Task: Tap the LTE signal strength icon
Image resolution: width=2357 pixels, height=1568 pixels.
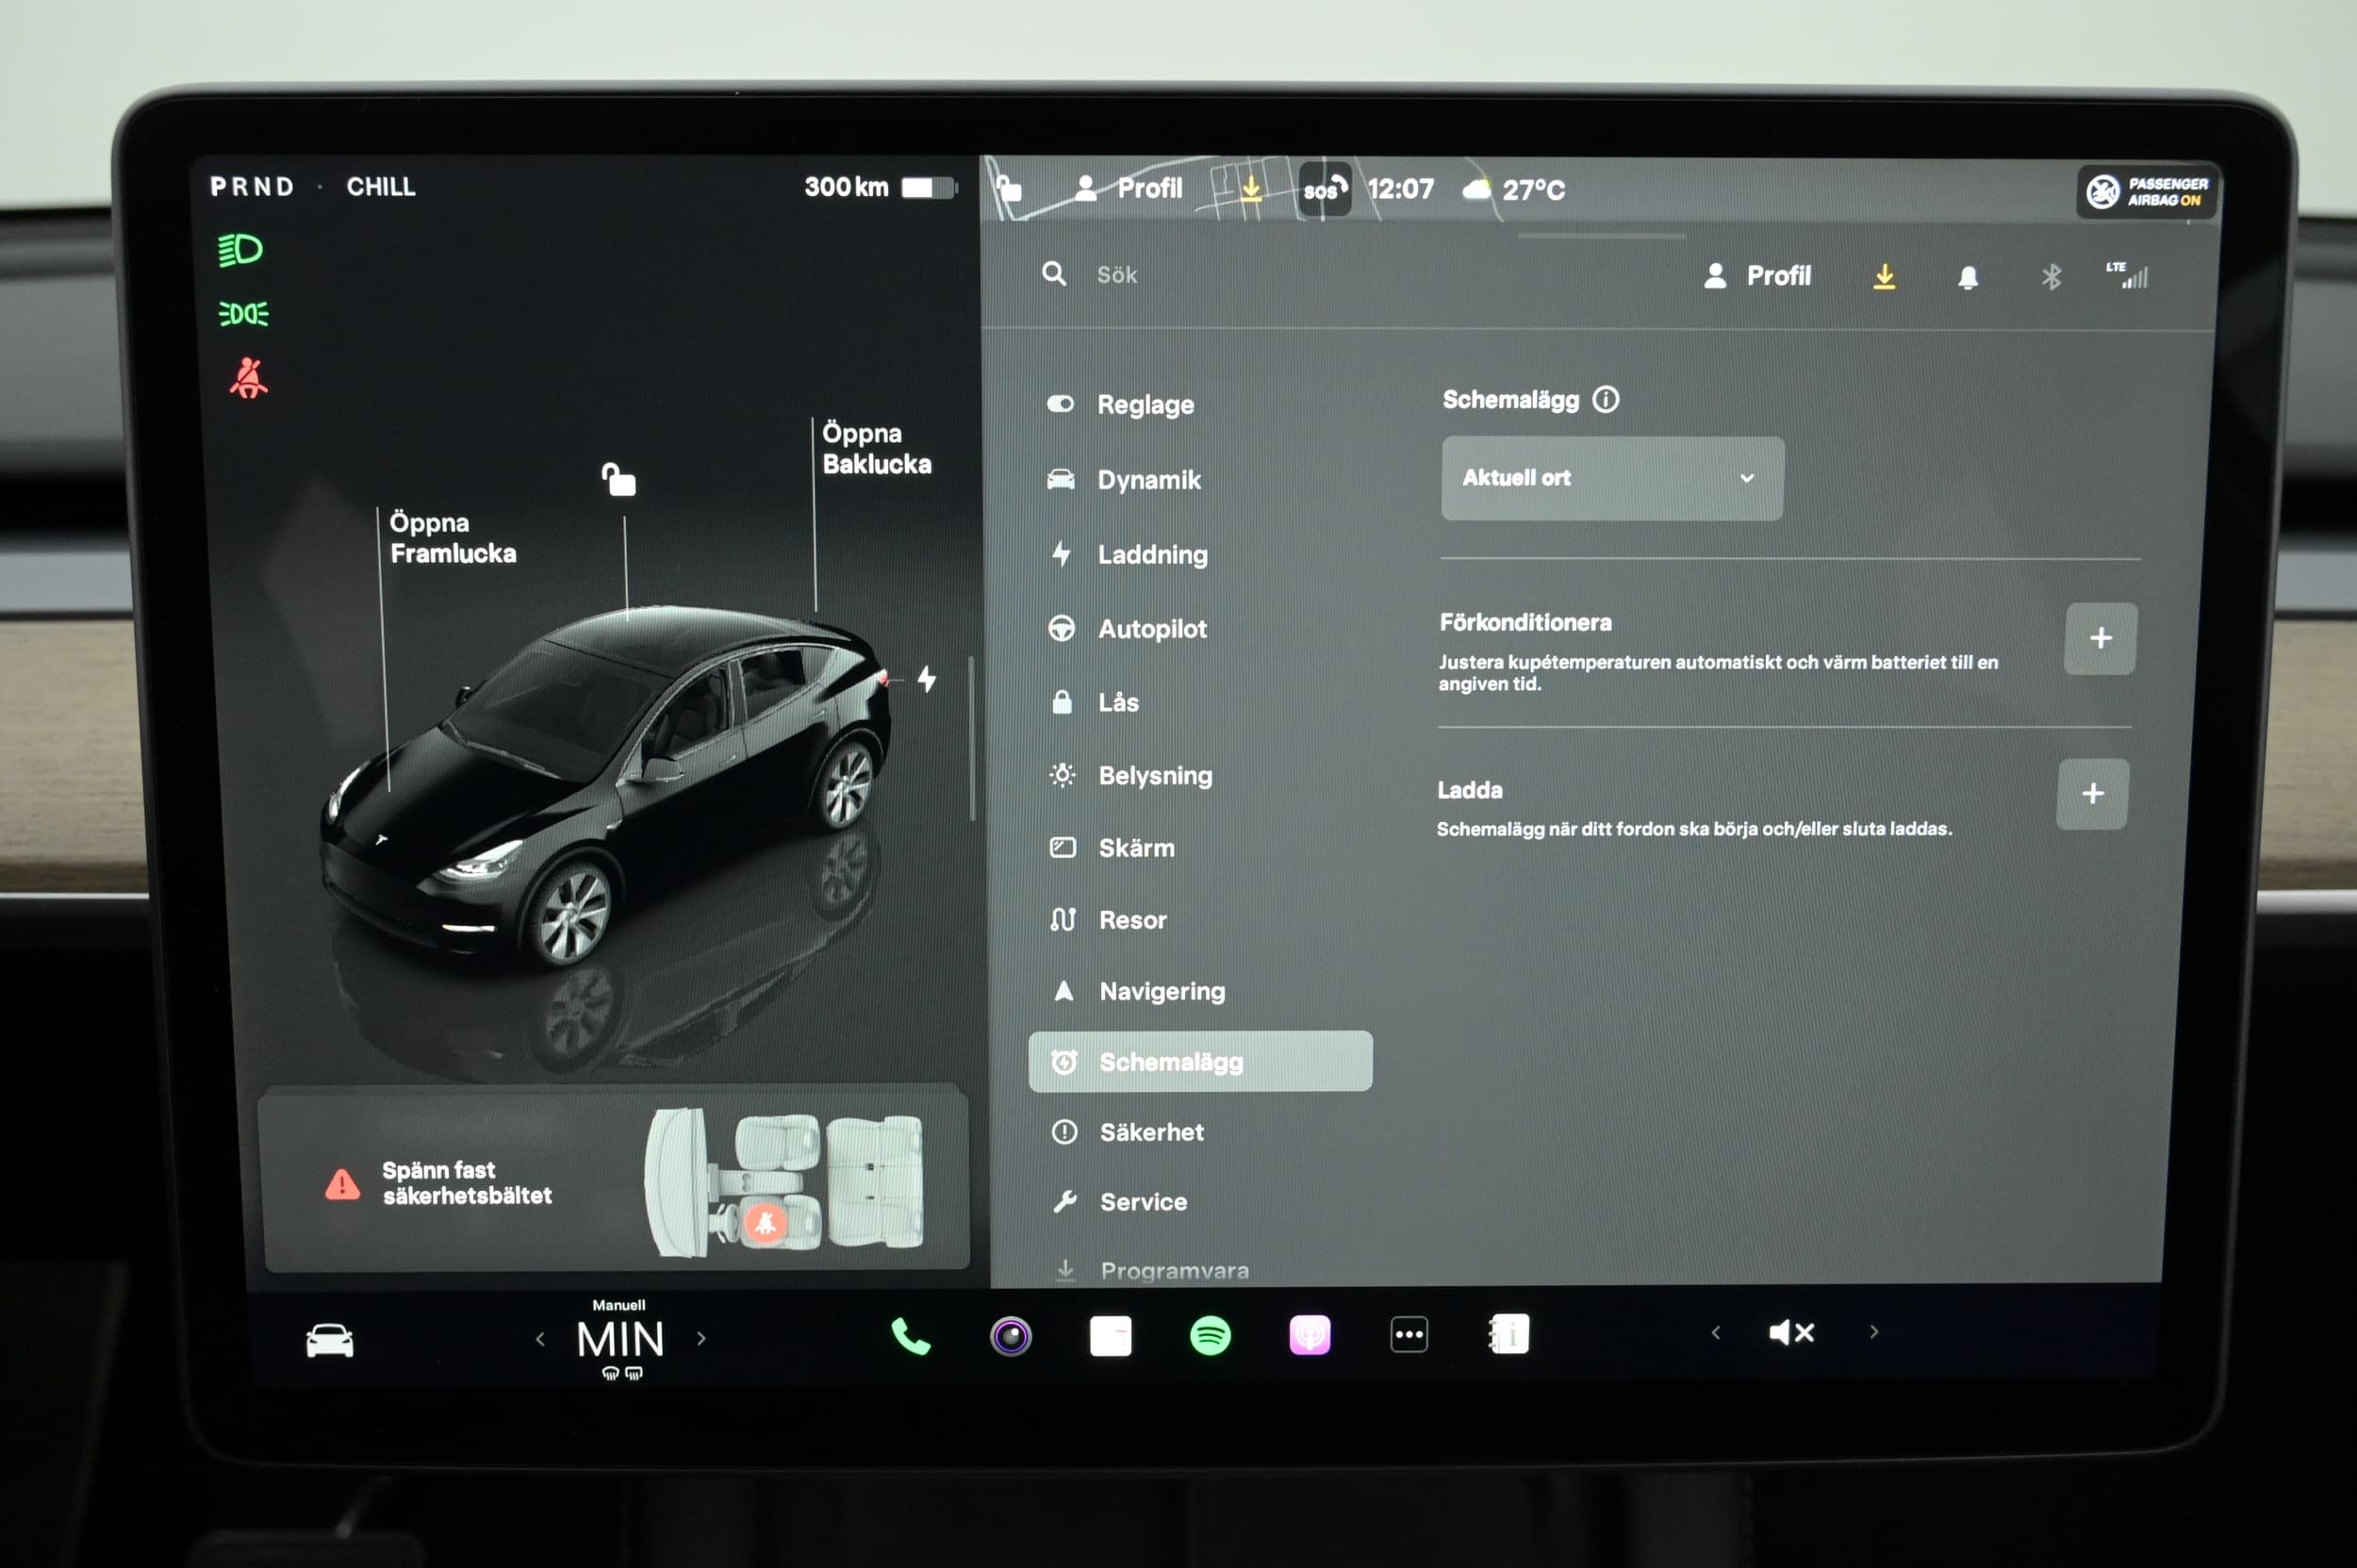Action: (2128, 275)
